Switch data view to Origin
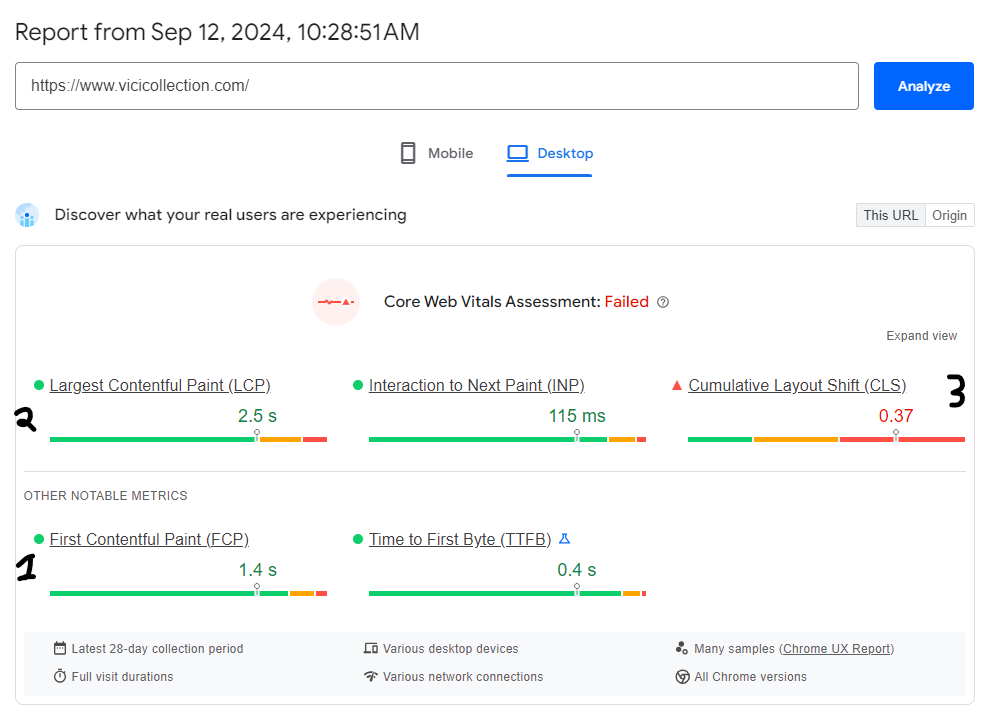The width and height of the screenshot is (994, 717). (949, 215)
